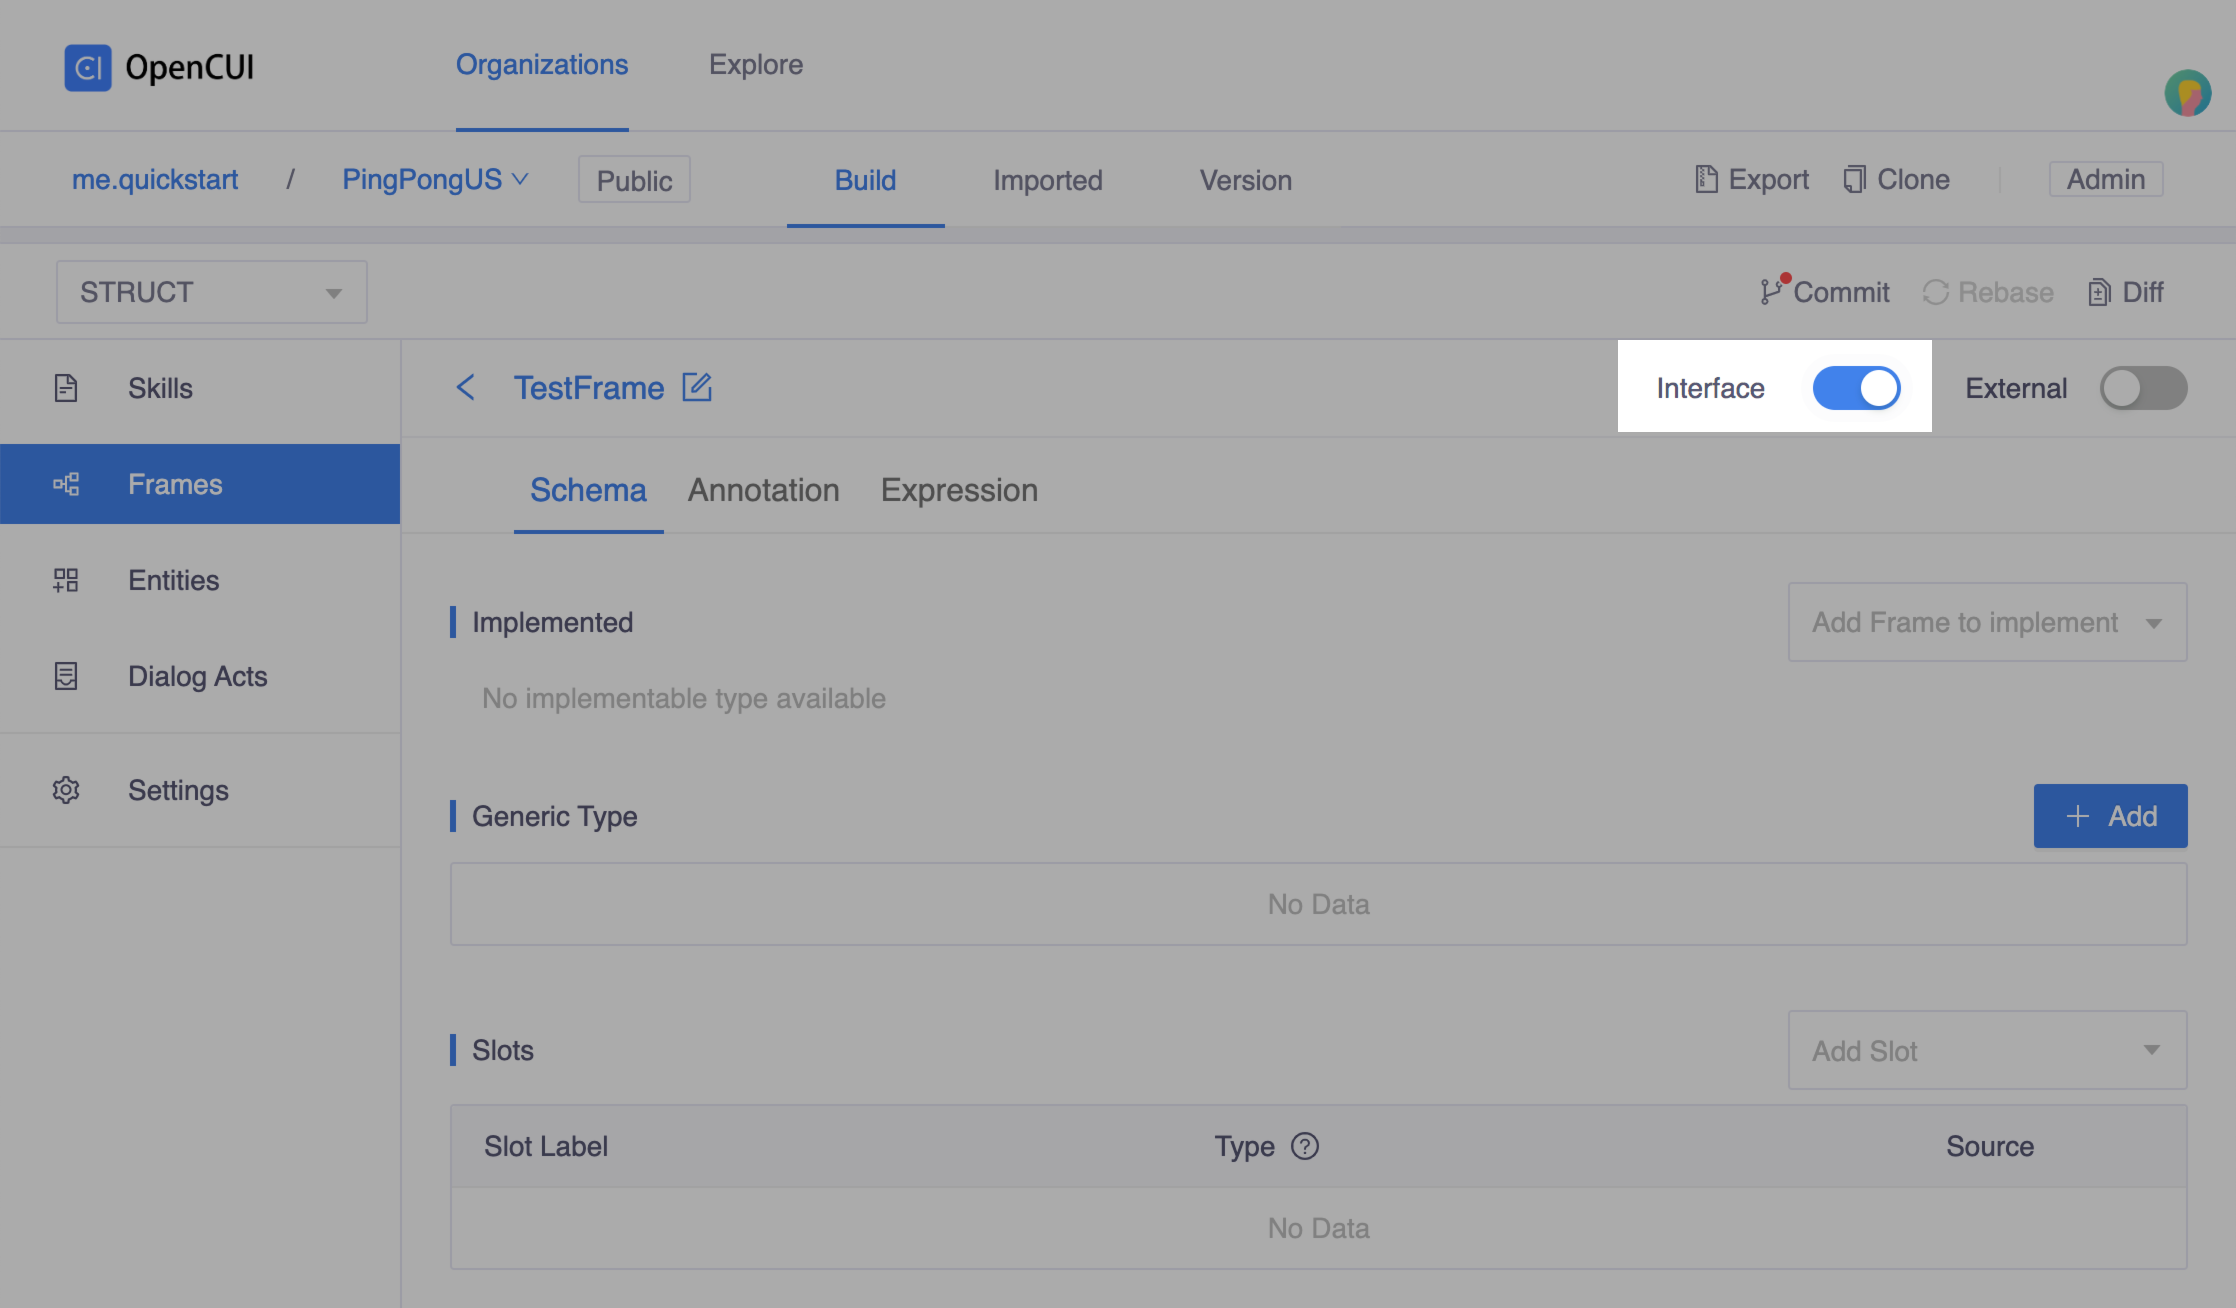Click the Add button for Generic Type
This screenshot has width=2236, height=1308.
2110,816
